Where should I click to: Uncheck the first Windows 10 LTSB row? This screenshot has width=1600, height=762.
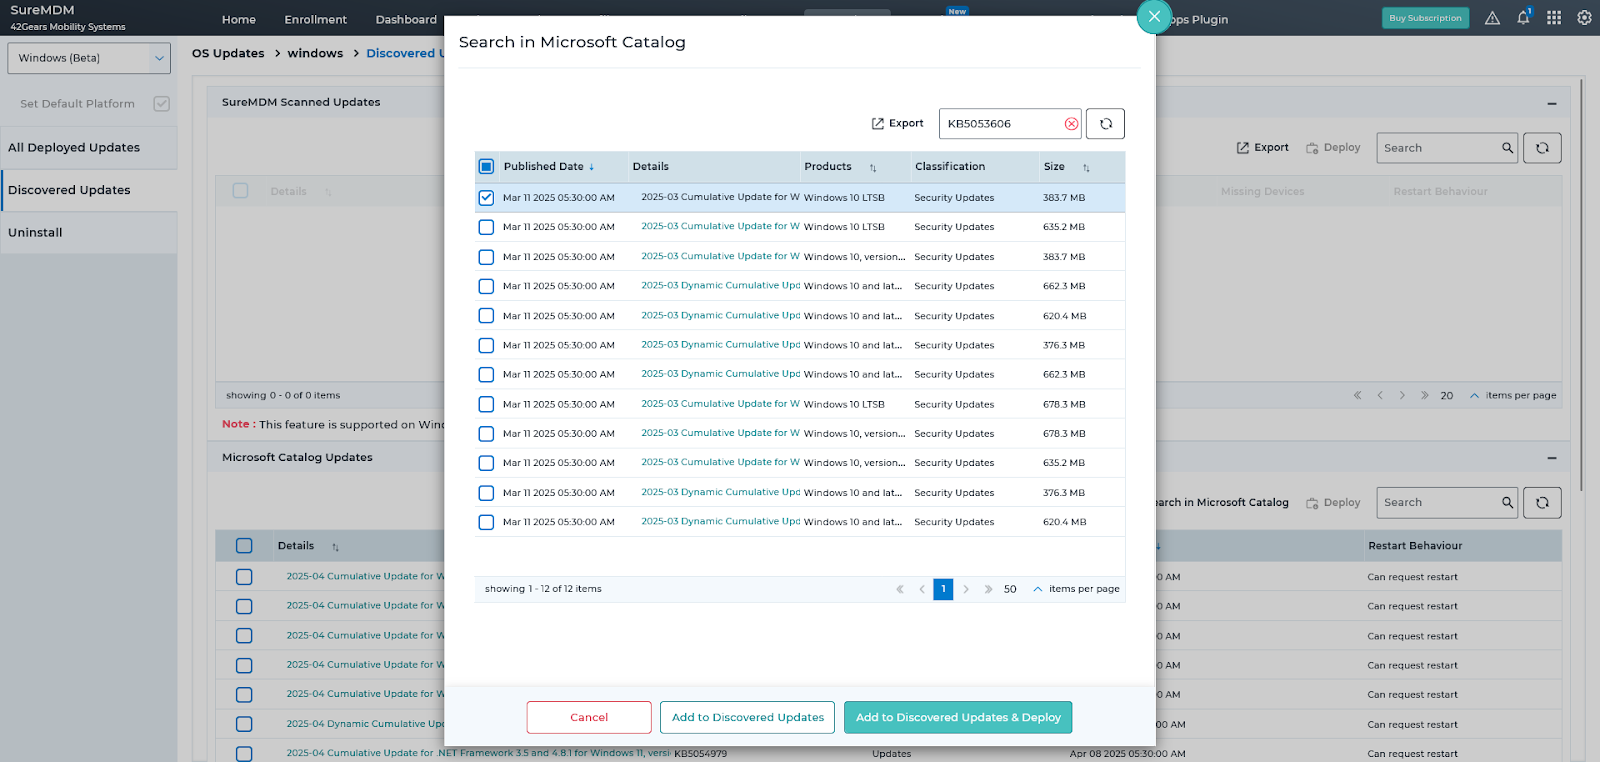tap(486, 198)
